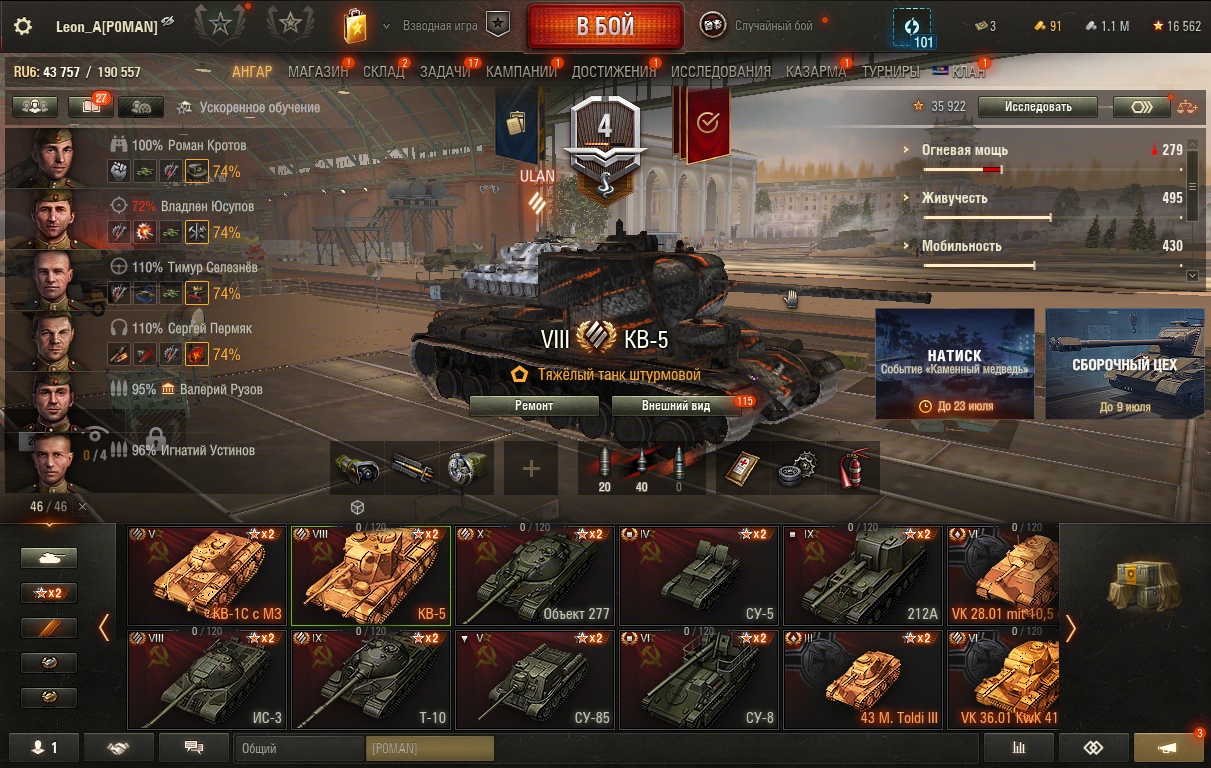
Task: Open the notifications megaphone icon
Action: pos(1169,747)
